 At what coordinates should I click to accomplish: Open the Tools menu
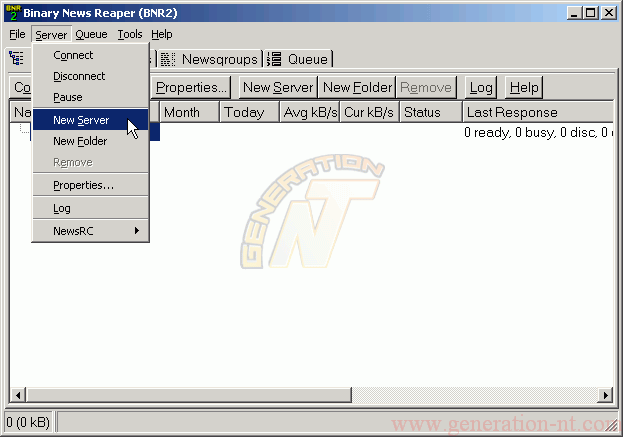click(x=130, y=35)
